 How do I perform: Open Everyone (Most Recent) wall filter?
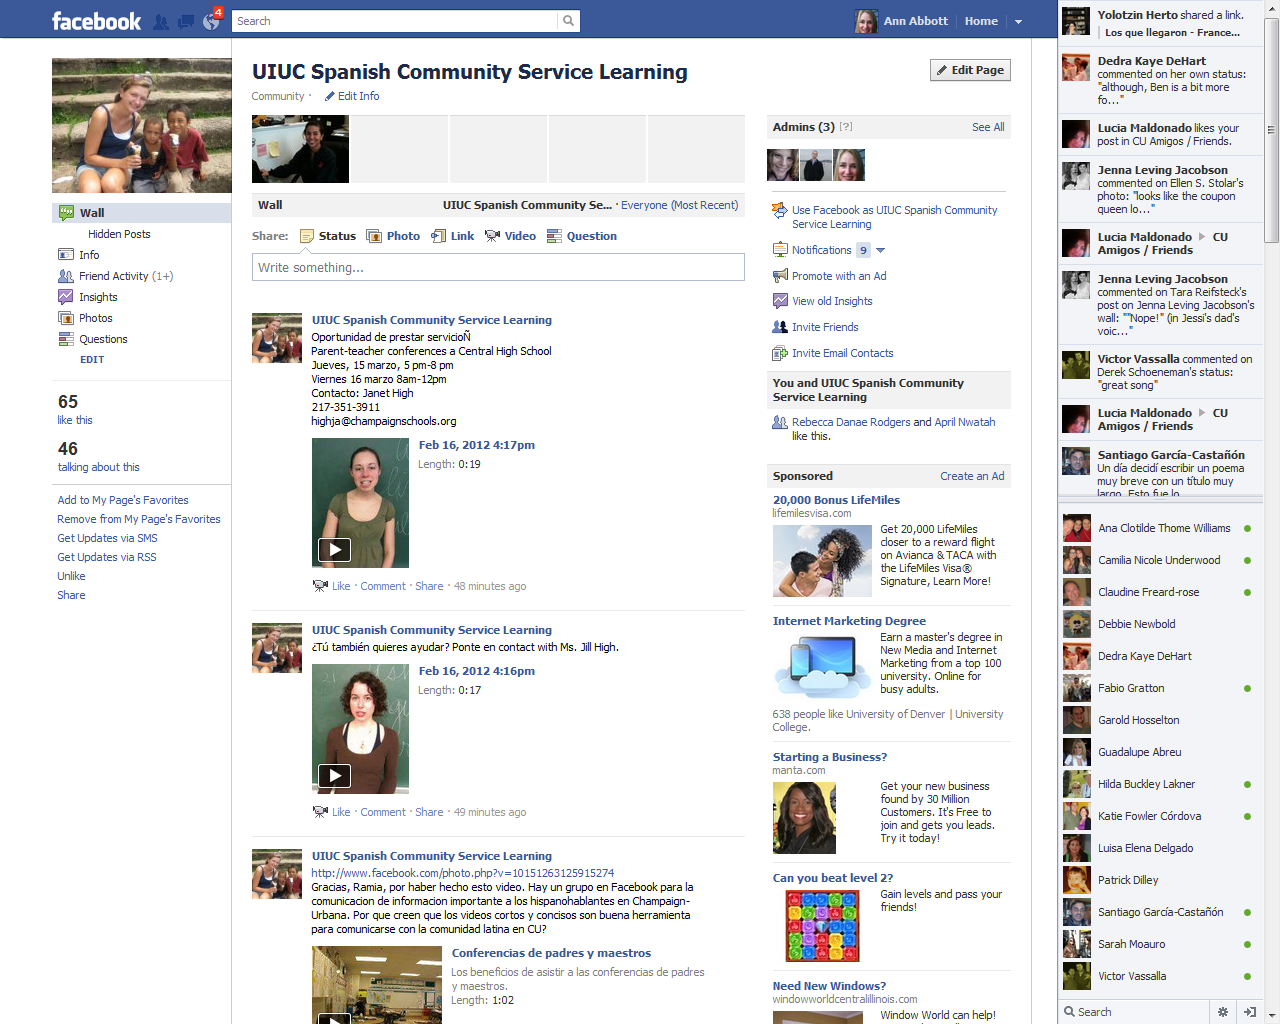[679, 205]
